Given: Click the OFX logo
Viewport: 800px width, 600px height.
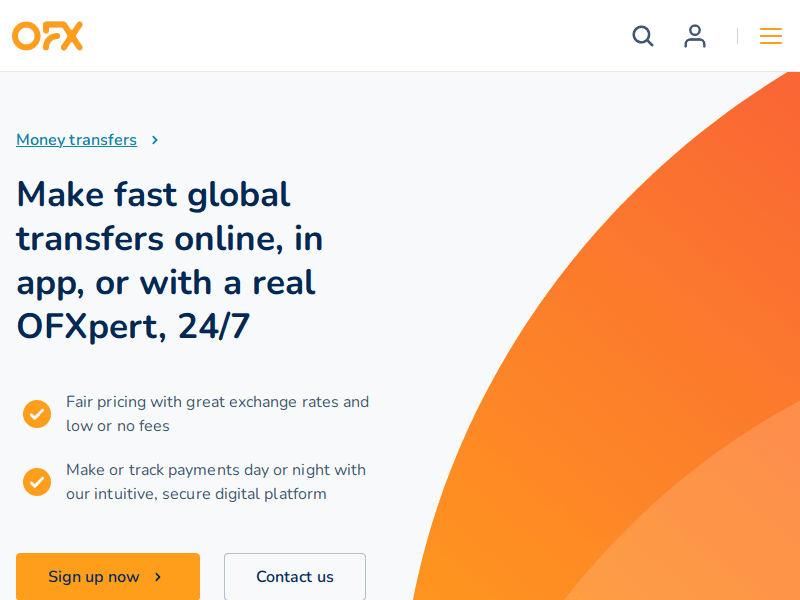Looking at the screenshot, I should 47,36.
